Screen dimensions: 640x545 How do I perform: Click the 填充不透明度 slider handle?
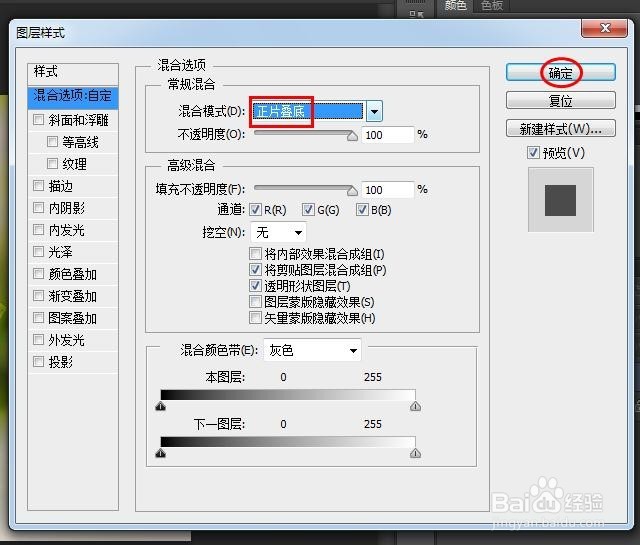click(x=352, y=191)
